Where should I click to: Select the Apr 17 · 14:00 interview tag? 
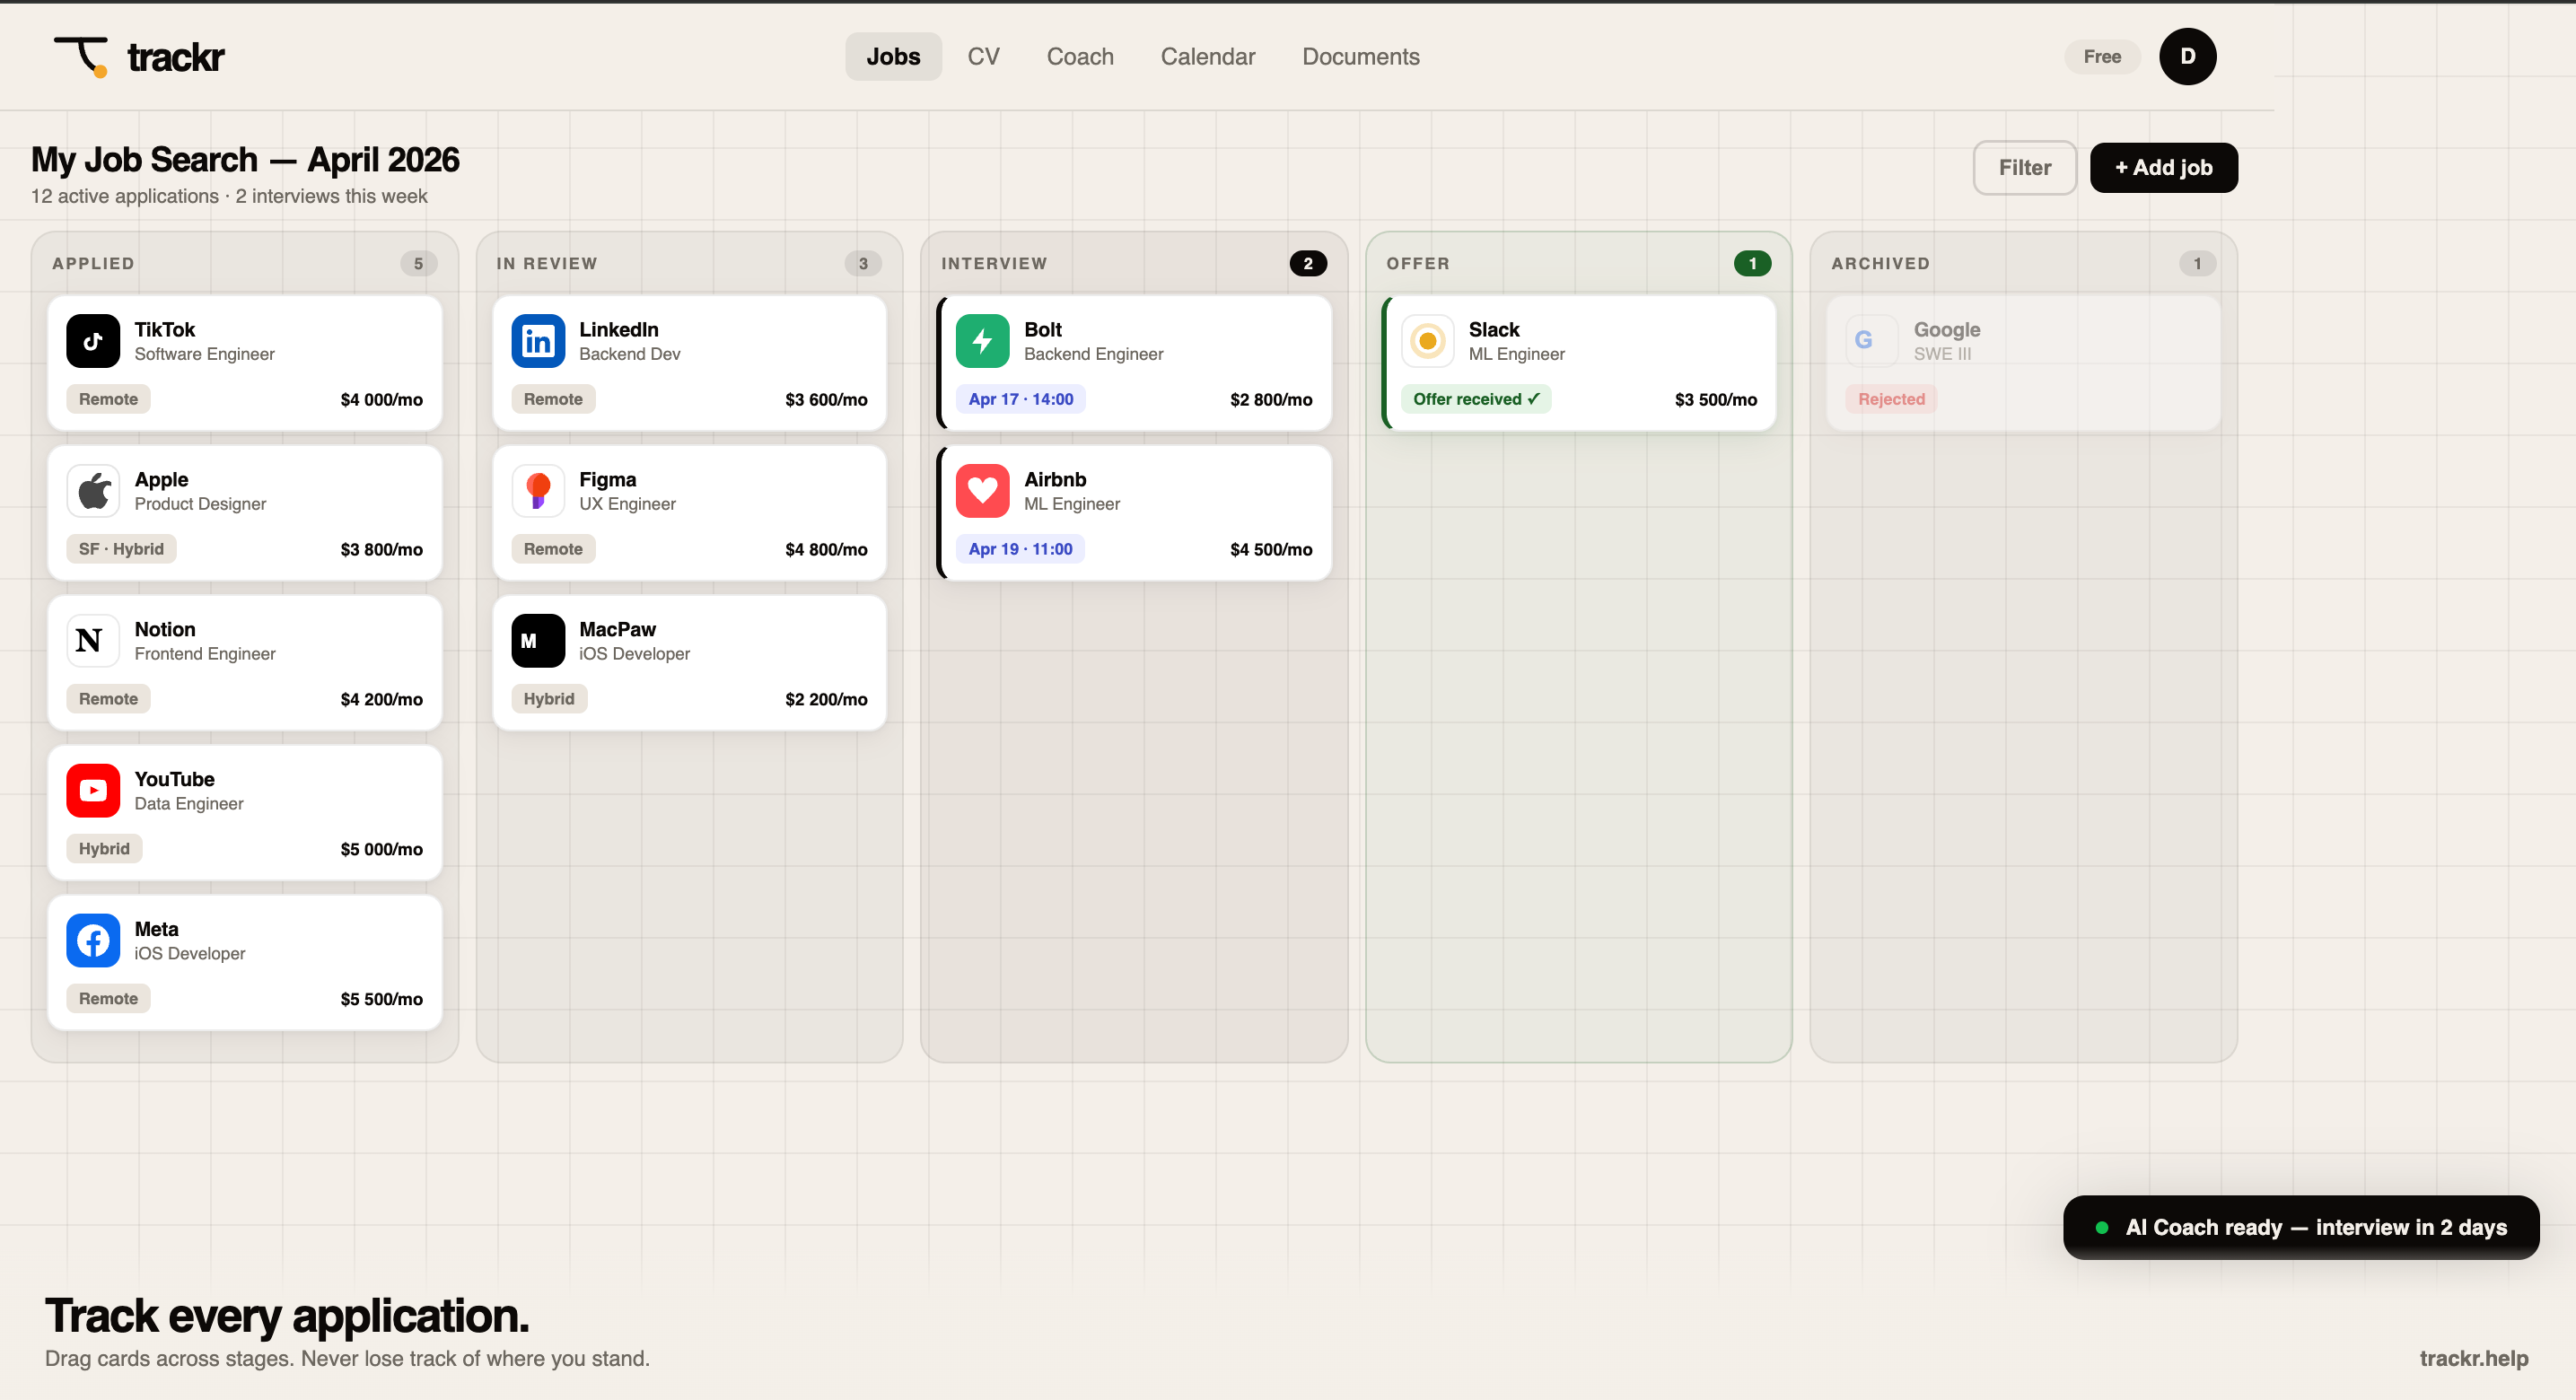pos(1020,399)
